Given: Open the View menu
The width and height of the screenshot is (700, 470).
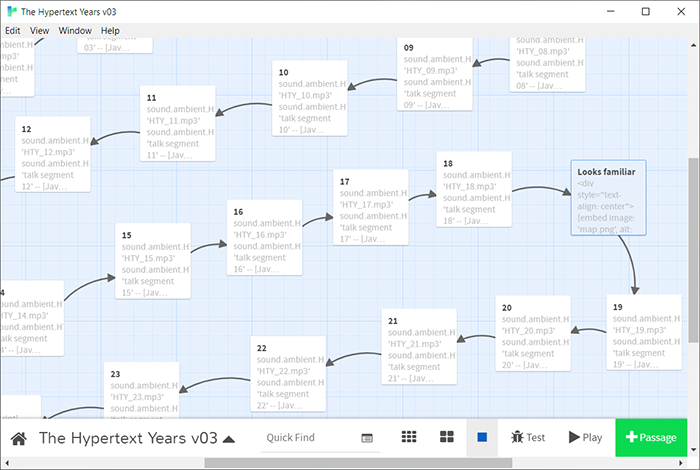Looking at the screenshot, I should (39, 30).
